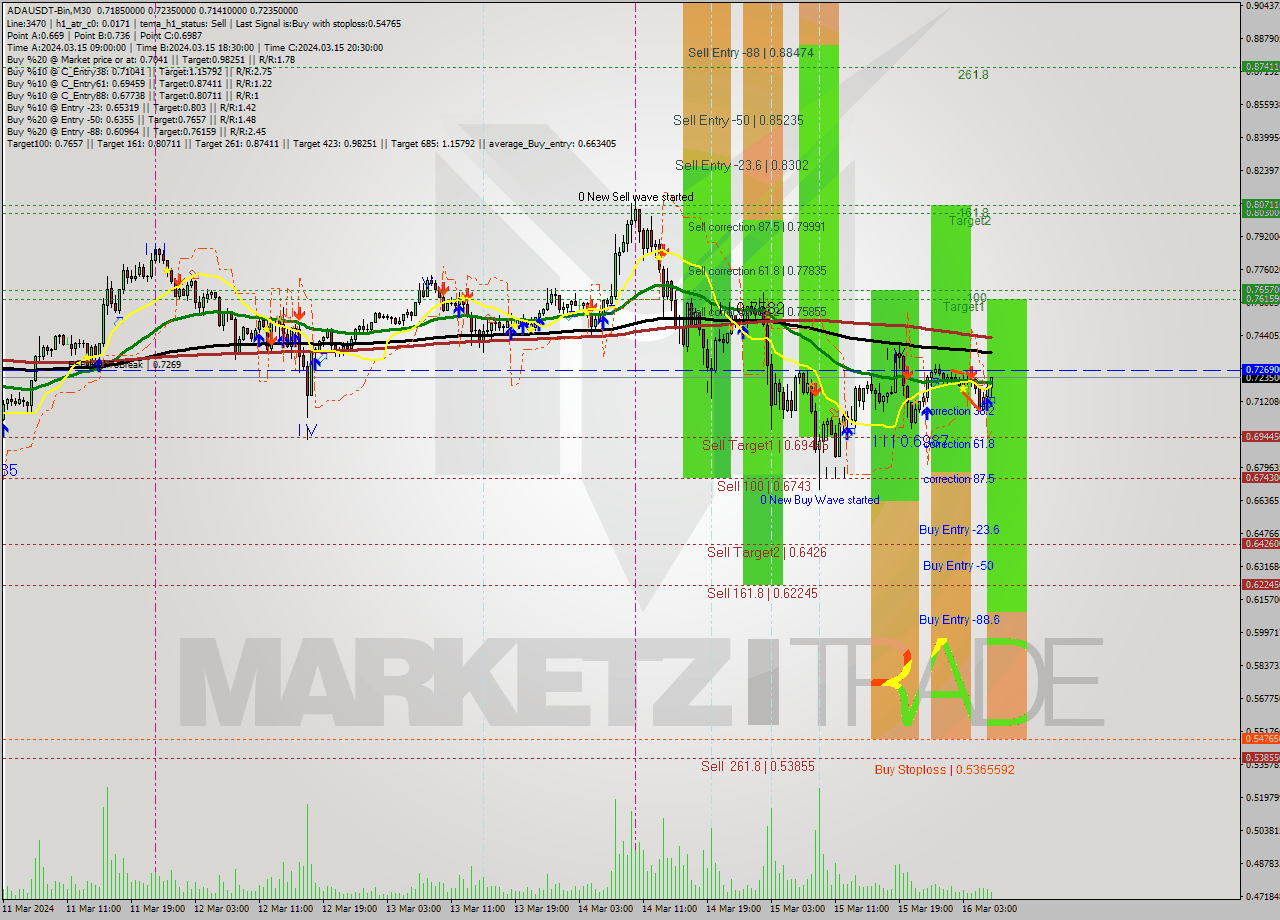Click the 'Buy Entry -23.6' label
Viewport: 1280px width, 920px height.
(x=959, y=530)
